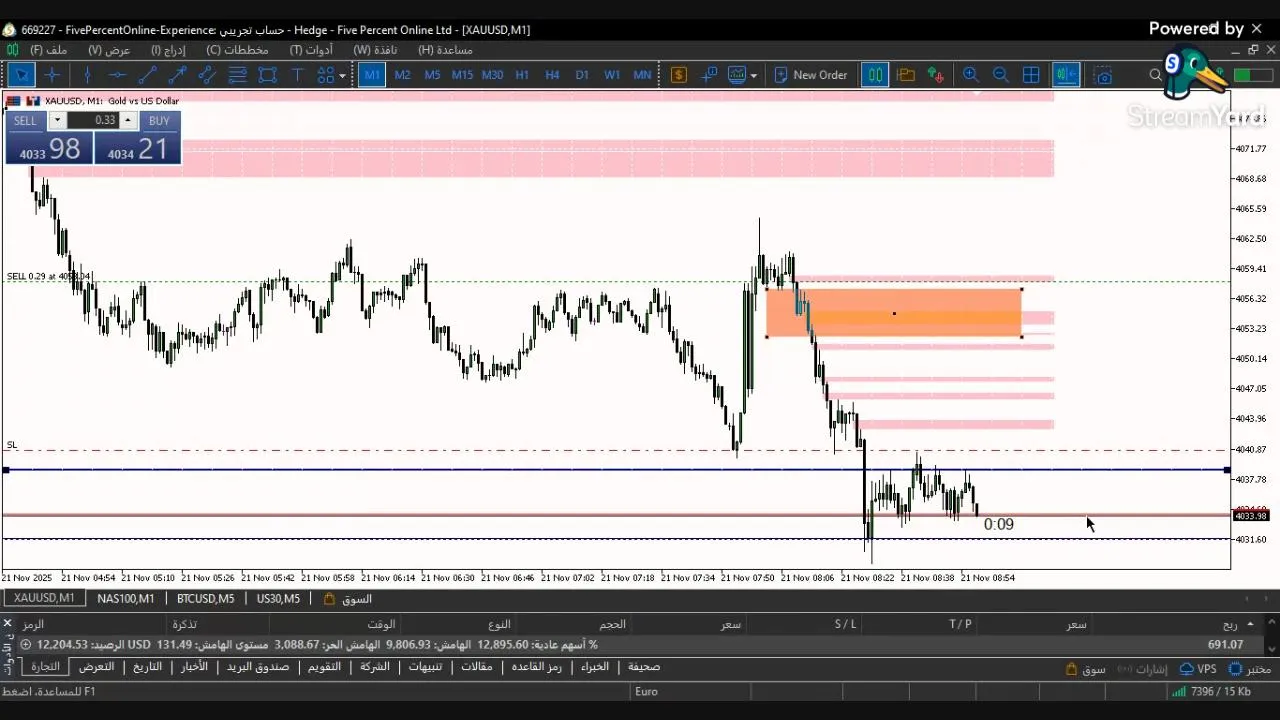
Task: Select the rectangle shape tool
Action: pos(267,75)
